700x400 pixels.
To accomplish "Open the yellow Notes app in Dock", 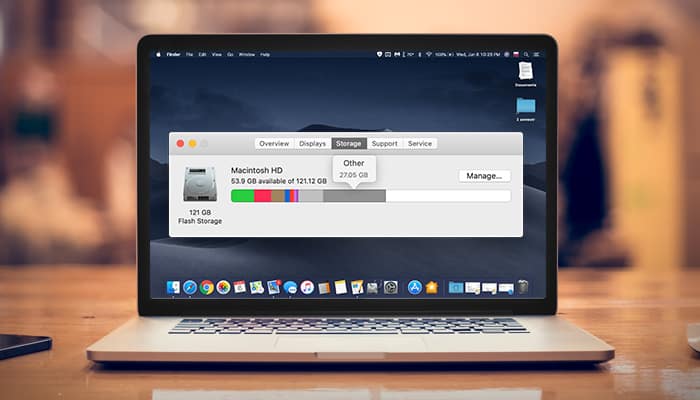I will click(341, 287).
